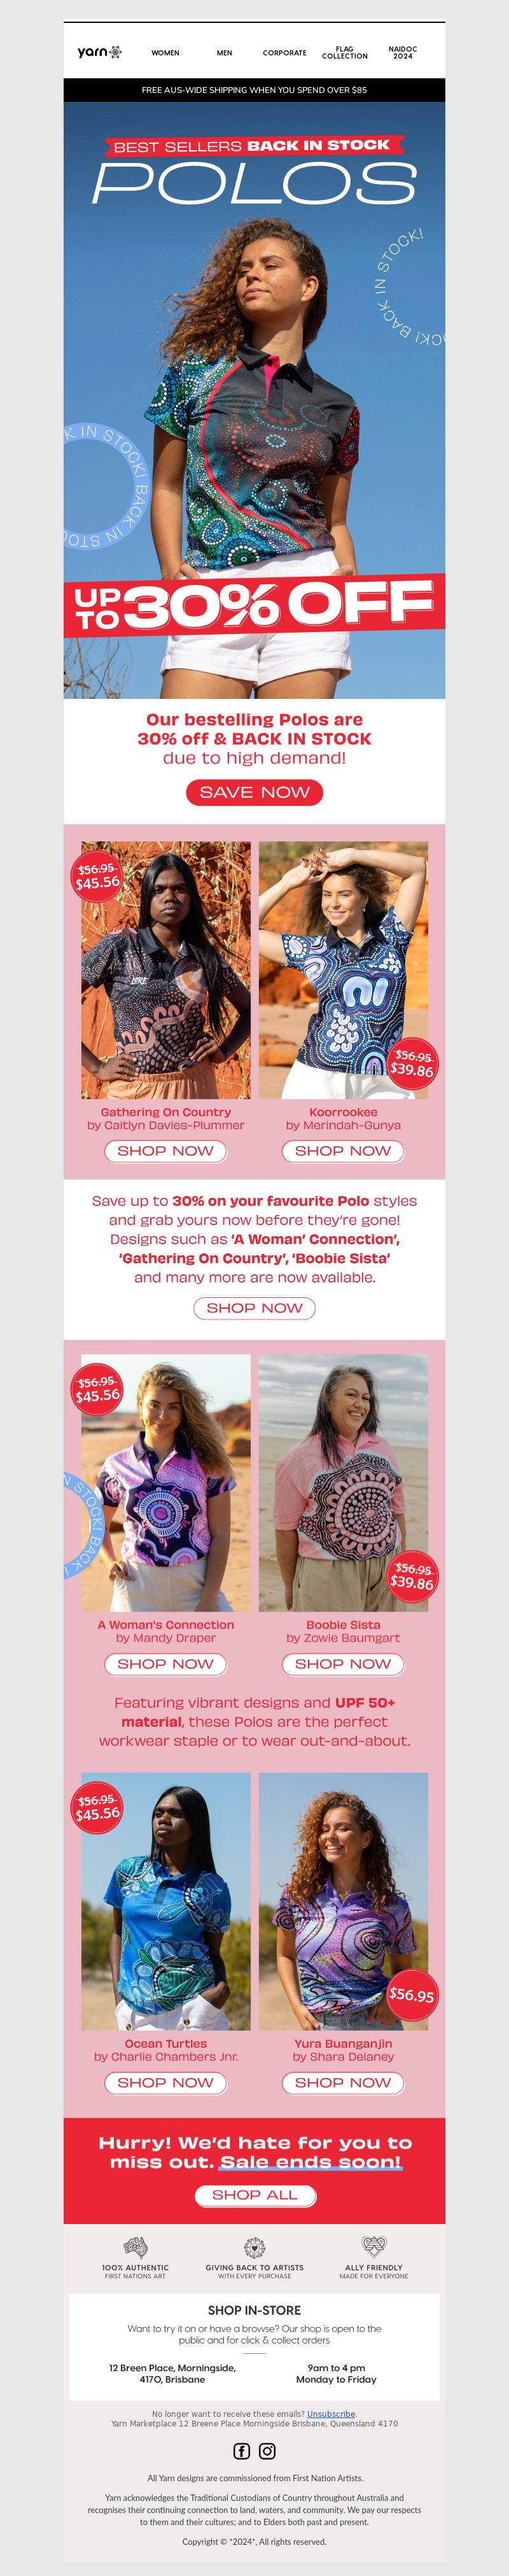Click the red Save Now button
509x2576 pixels.
tap(254, 792)
